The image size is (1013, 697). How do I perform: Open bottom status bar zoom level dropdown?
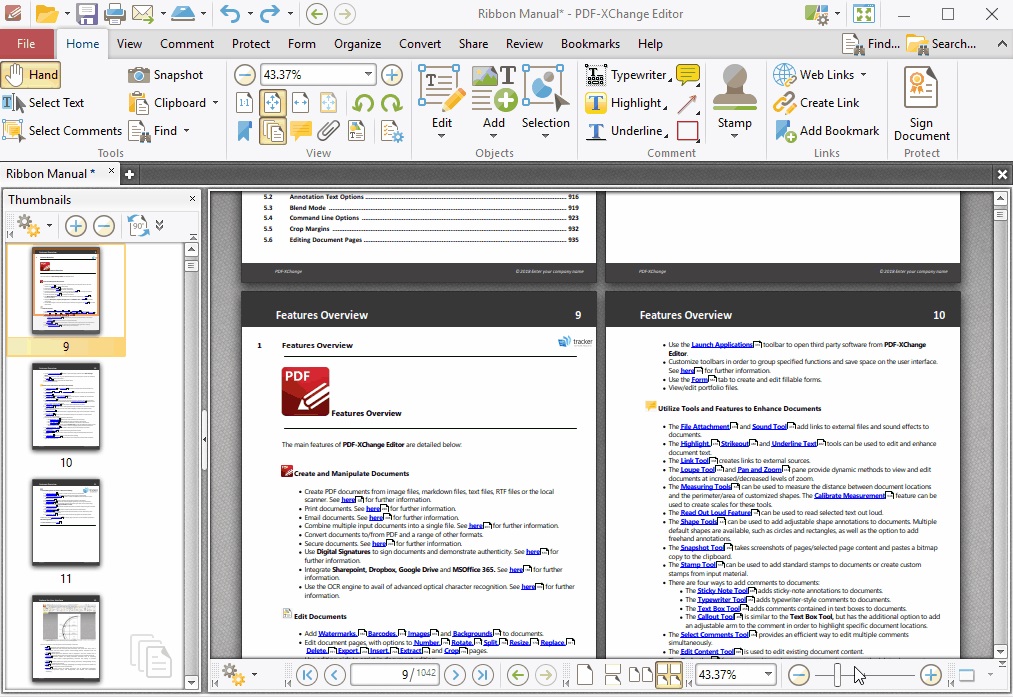coord(768,674)
